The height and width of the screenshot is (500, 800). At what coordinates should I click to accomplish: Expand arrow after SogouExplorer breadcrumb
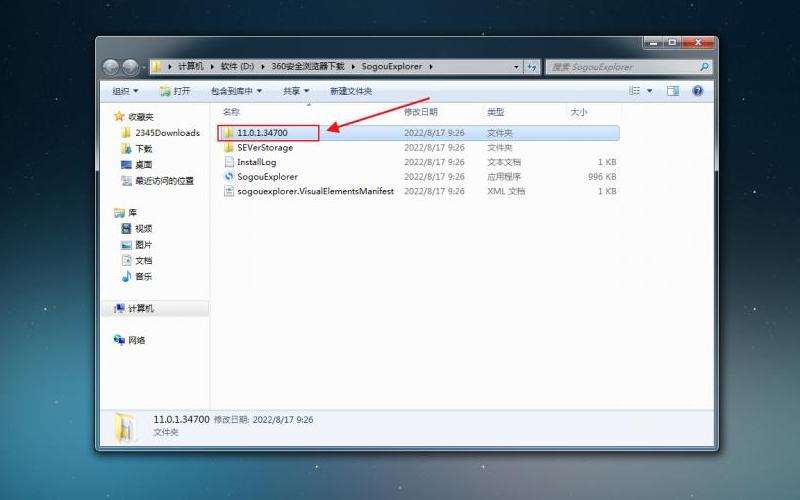click(431, 66)
